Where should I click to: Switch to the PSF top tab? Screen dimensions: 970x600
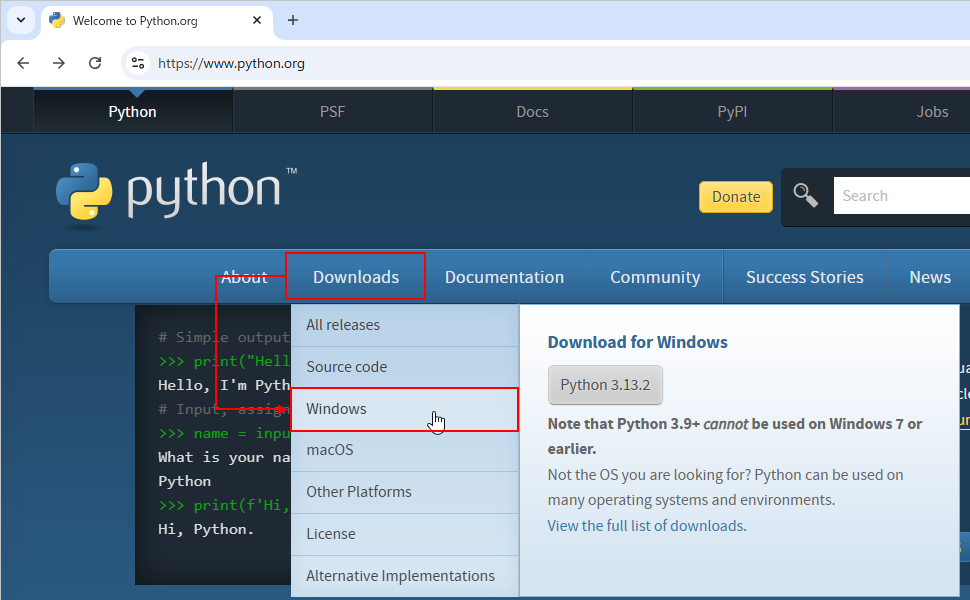tap(332, 111)
